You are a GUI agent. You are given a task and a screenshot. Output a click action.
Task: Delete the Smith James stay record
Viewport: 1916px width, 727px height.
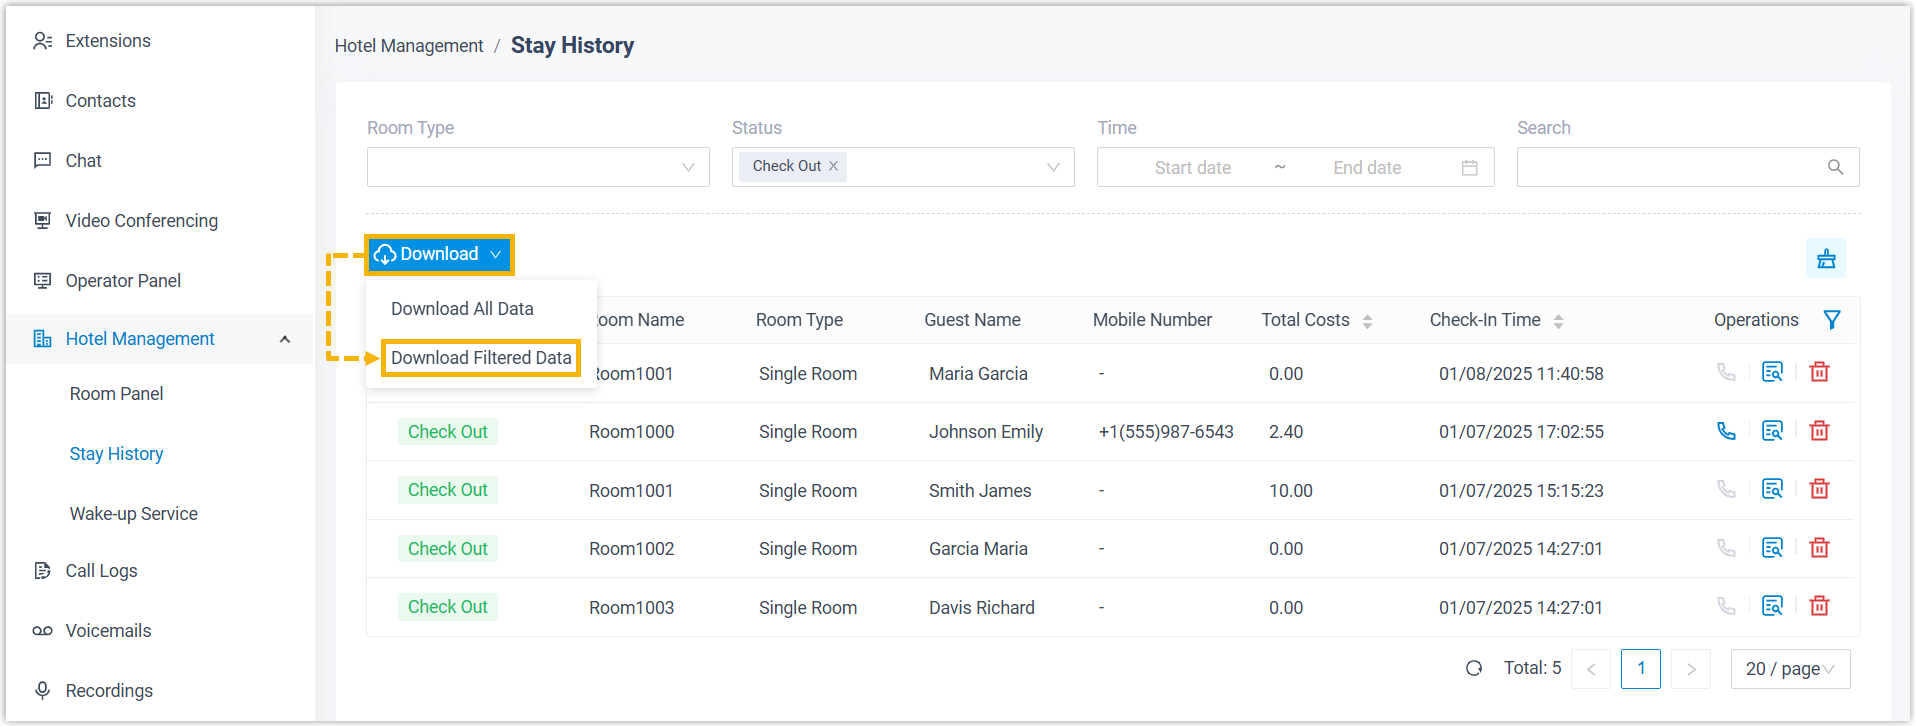[x=1819, y=489]
